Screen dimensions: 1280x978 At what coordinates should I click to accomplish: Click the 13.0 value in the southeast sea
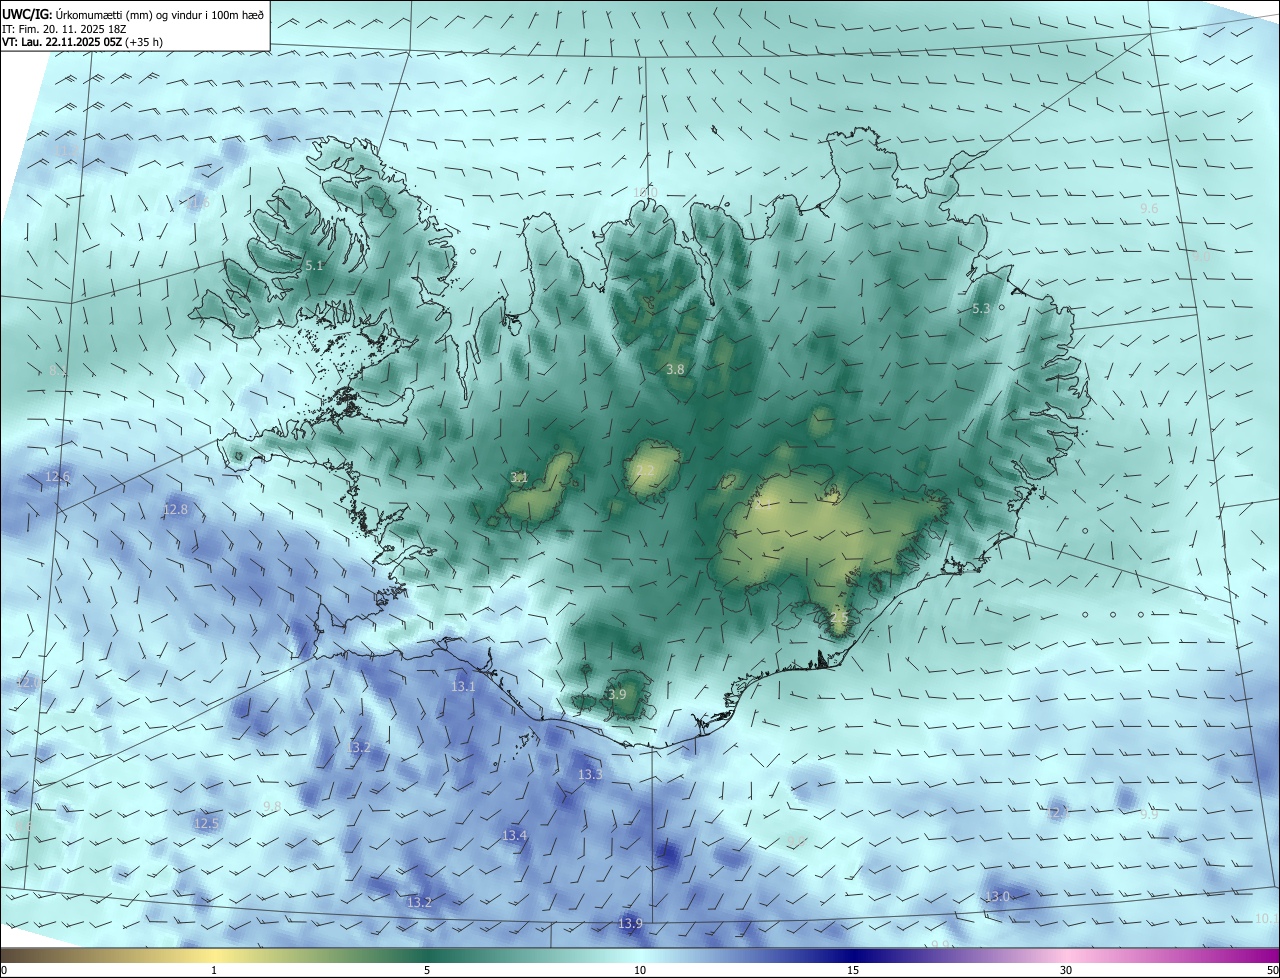[998, 897]
